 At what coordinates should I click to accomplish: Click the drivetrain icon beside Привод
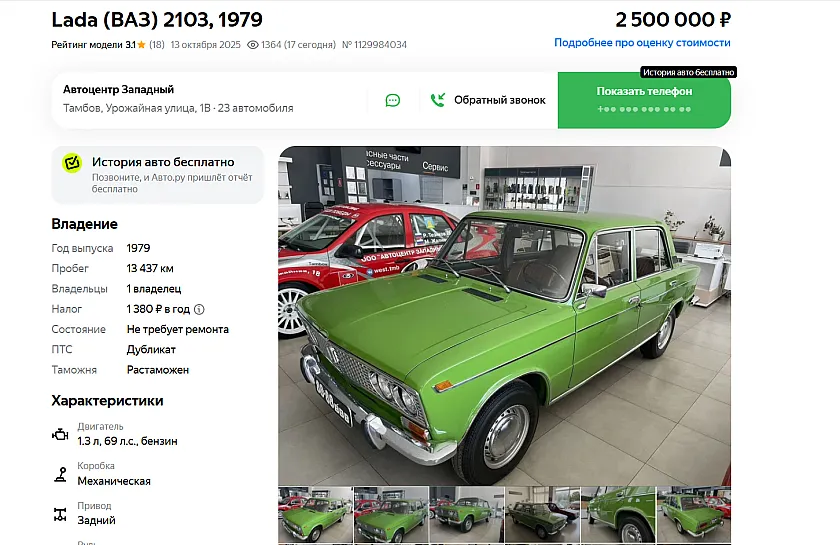tap(60, 514)
